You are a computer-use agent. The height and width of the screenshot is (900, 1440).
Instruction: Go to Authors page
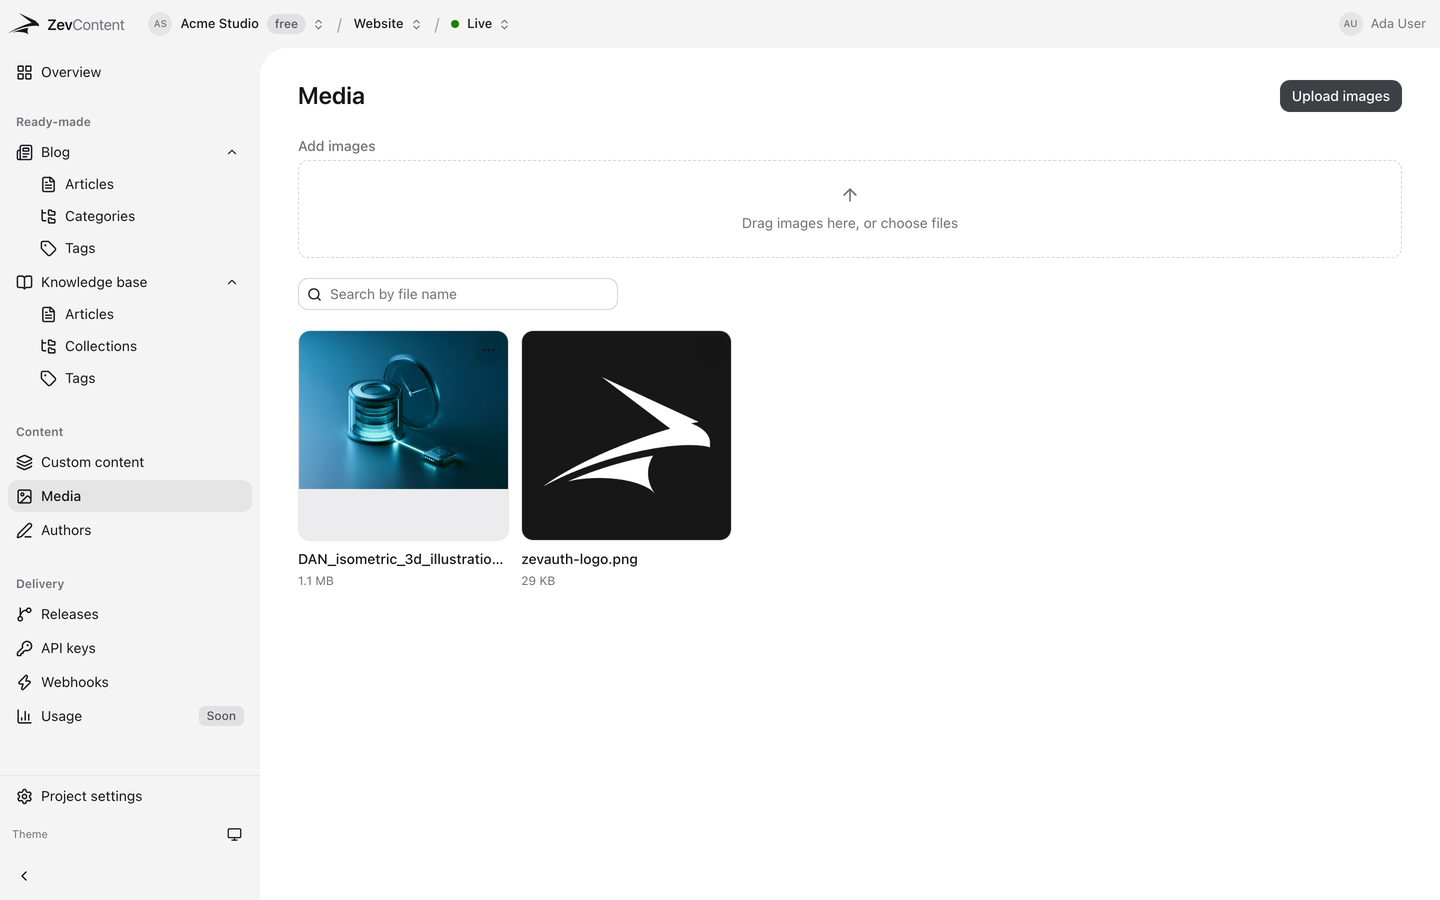click(x=130, y=530)
